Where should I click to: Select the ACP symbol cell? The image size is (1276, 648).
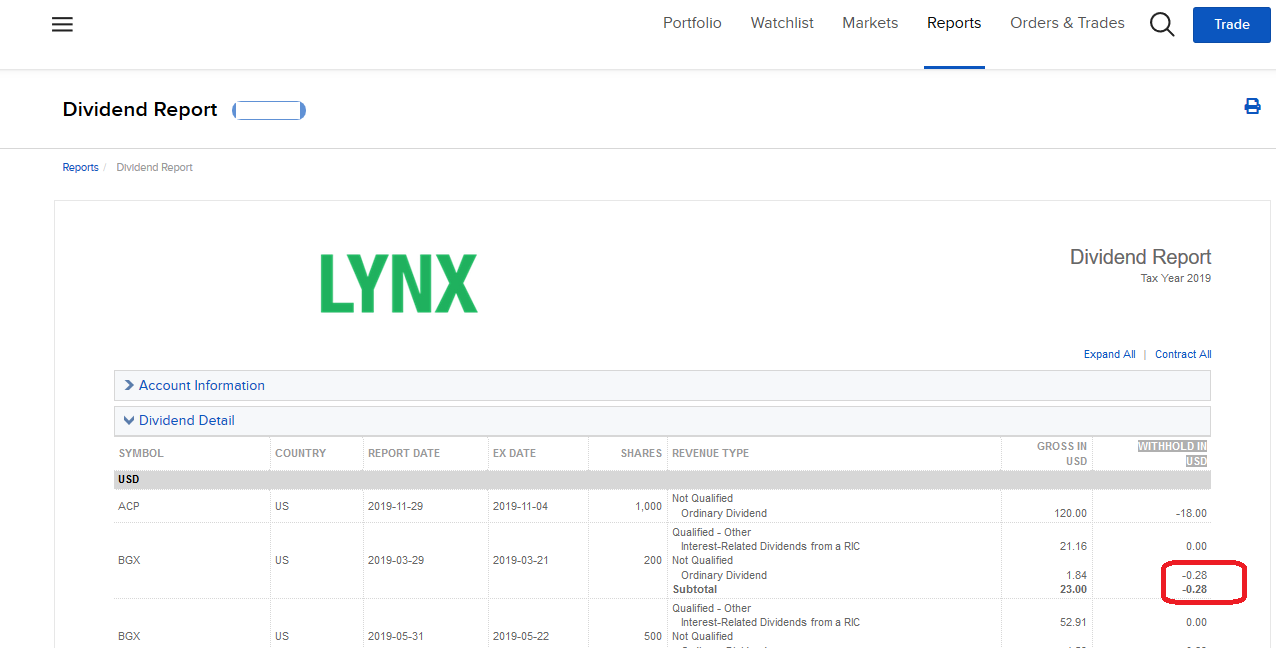[x=129, y=506]
